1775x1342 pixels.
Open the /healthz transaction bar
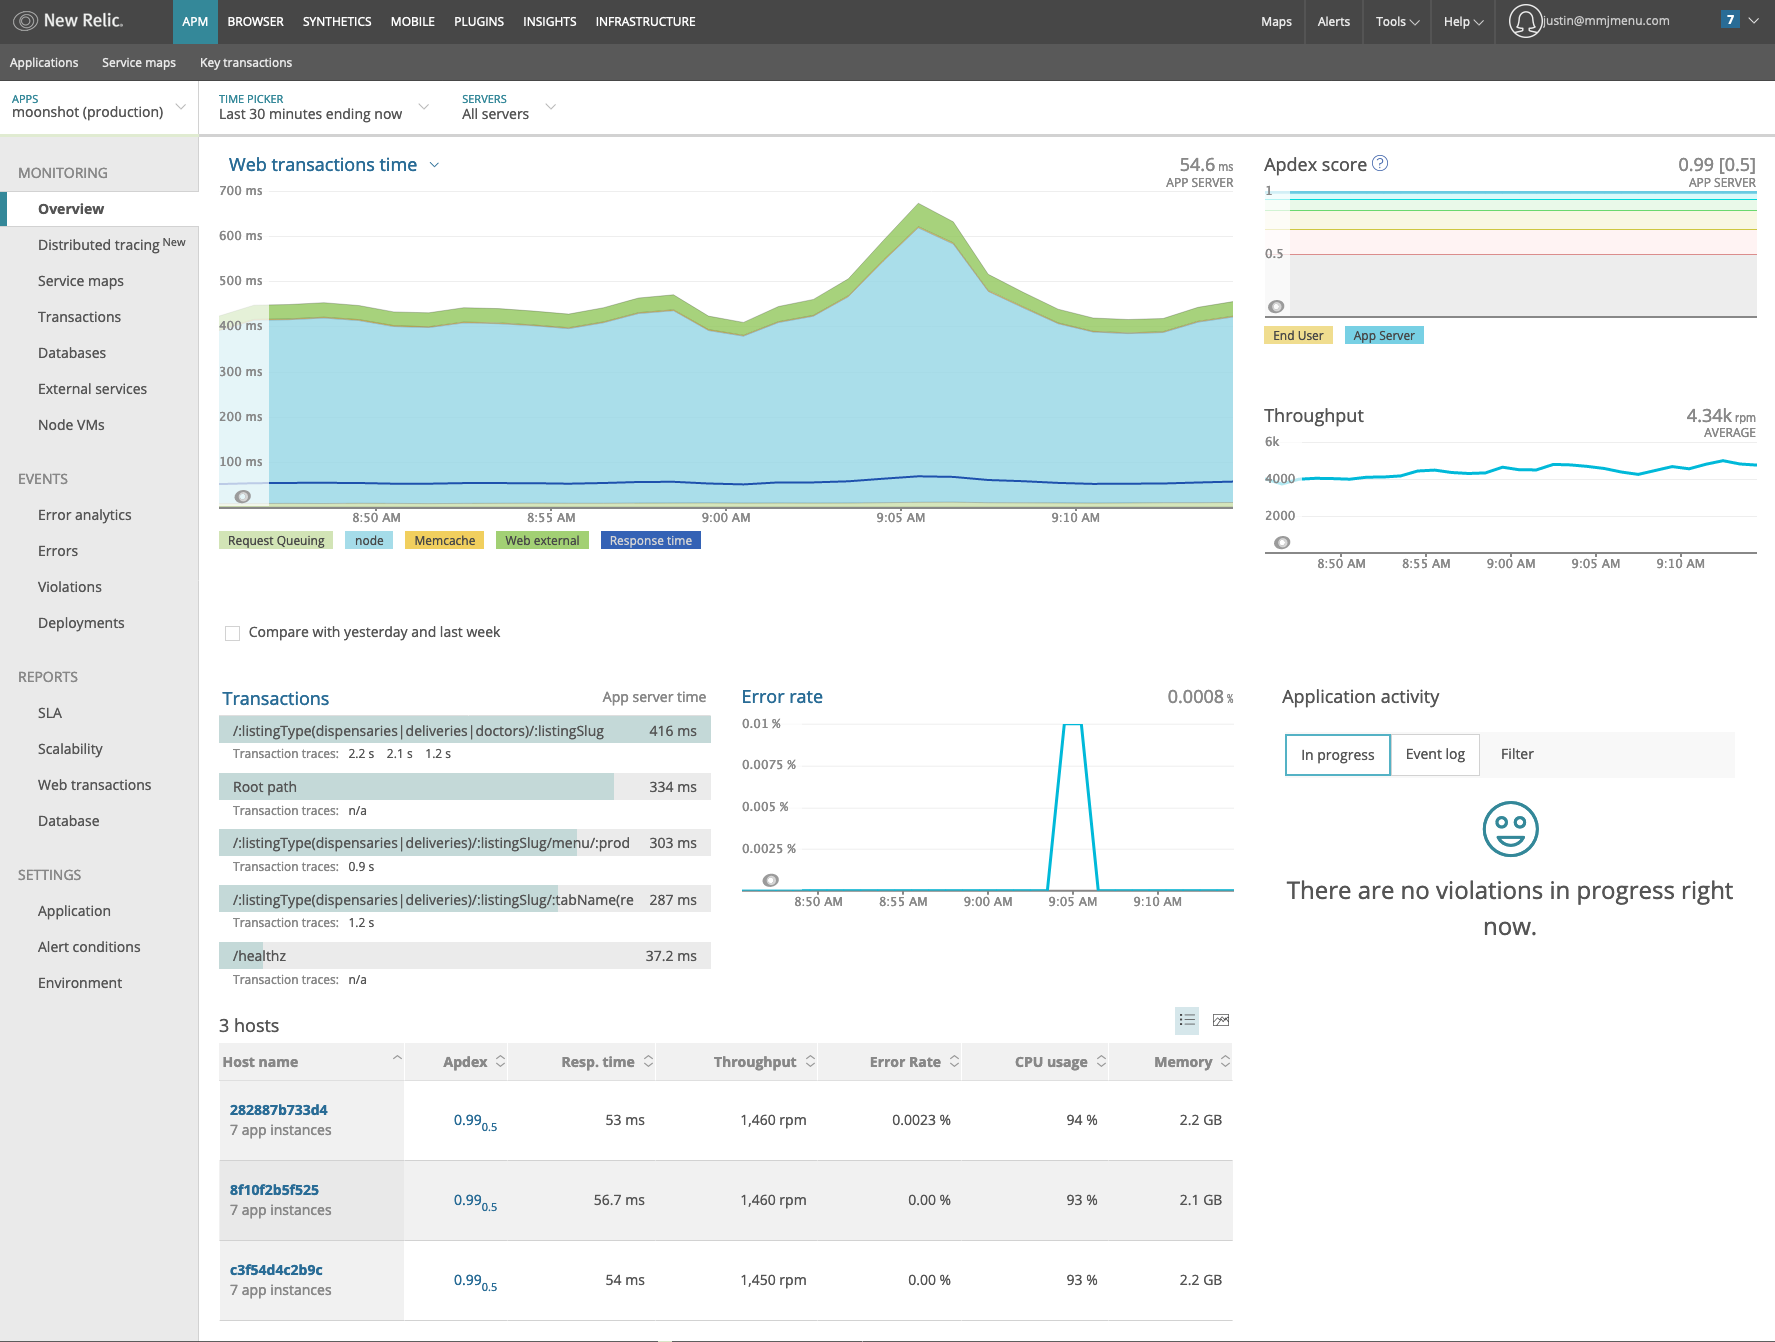click(465, 956)
